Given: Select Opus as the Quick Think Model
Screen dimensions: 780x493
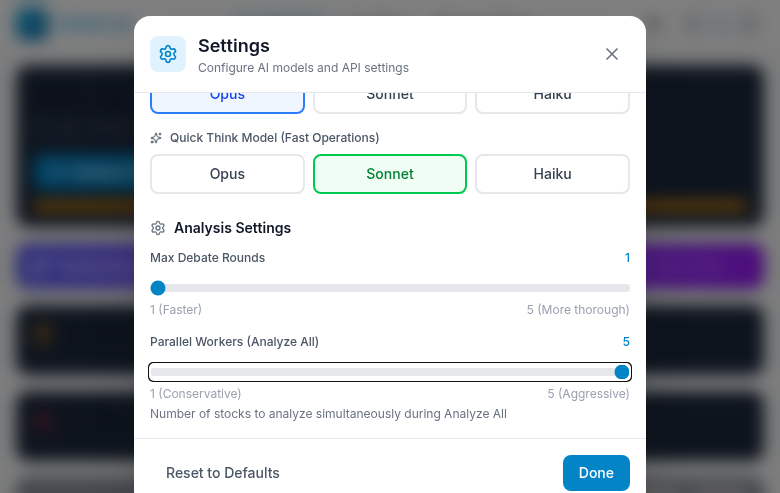Looking at the screenshot, I should [227, 173].
